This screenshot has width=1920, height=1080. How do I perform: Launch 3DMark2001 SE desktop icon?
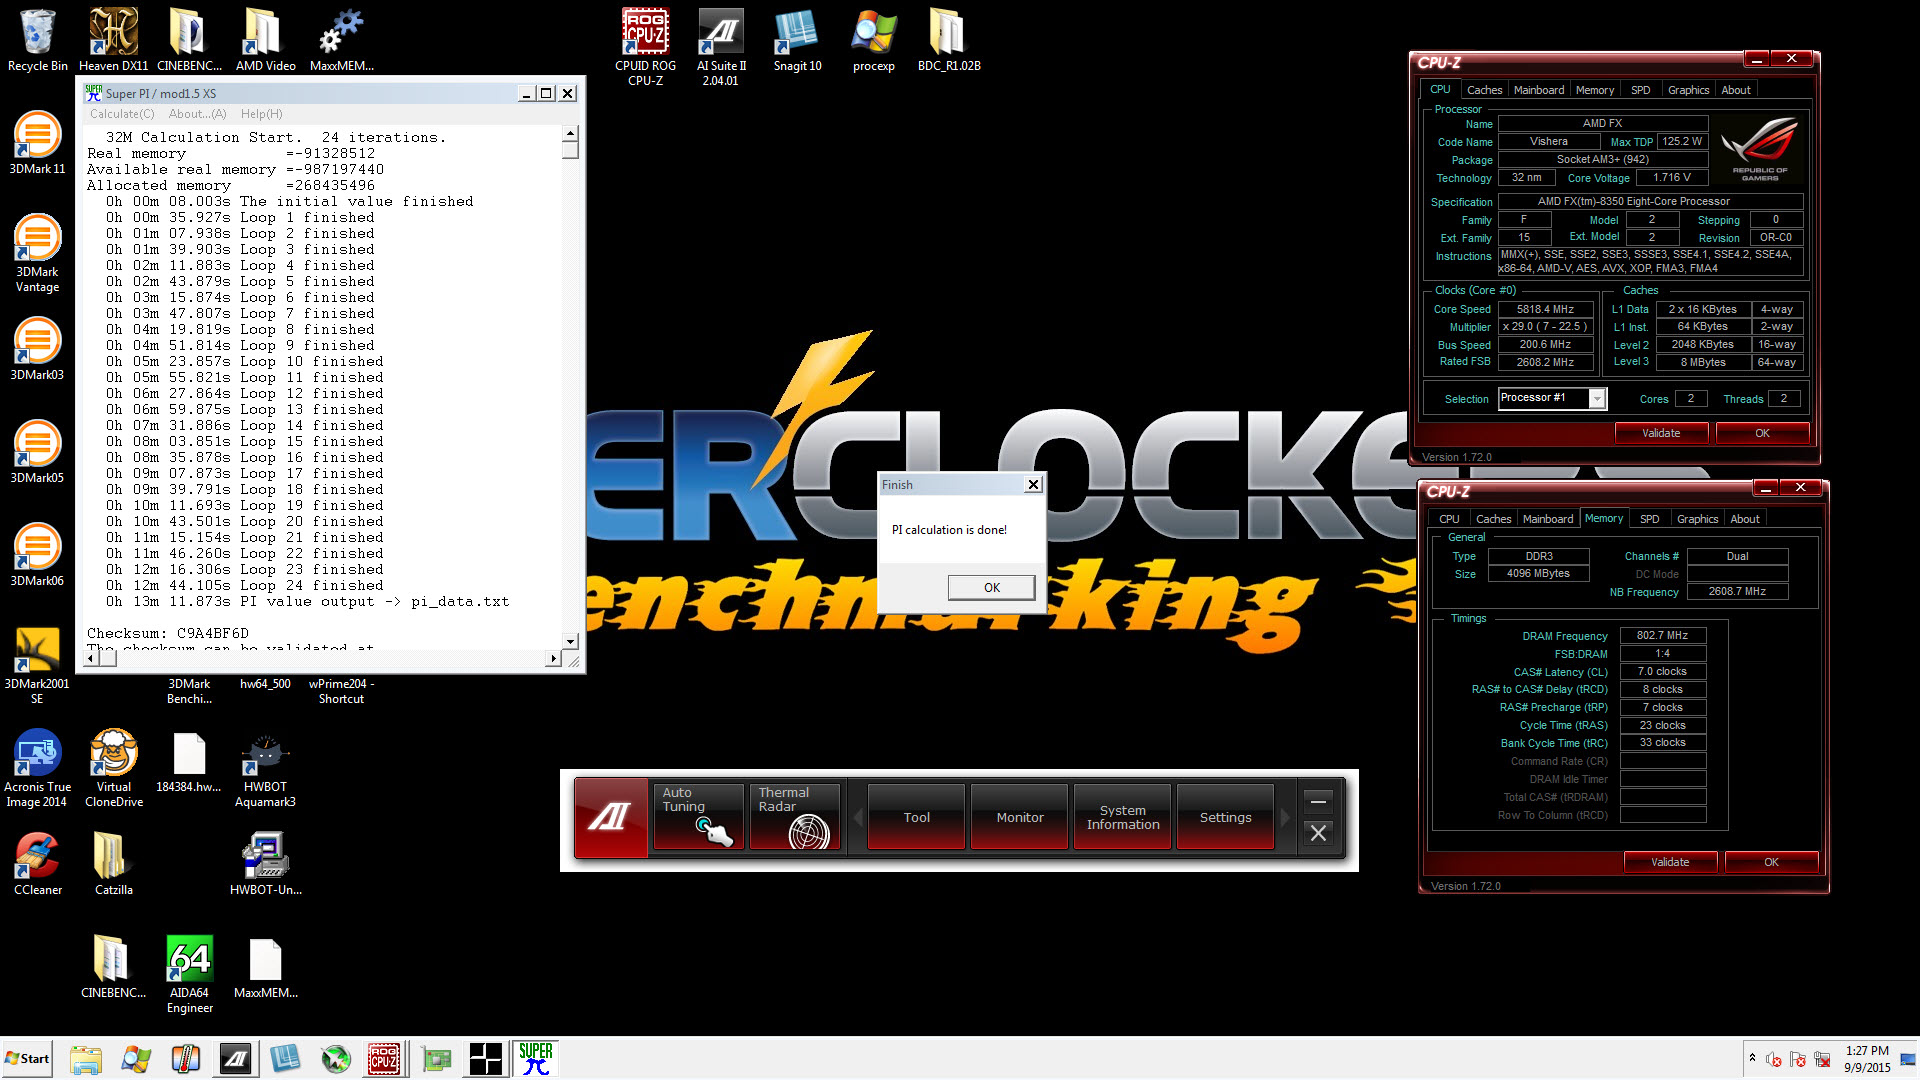[x=37, y=665]
